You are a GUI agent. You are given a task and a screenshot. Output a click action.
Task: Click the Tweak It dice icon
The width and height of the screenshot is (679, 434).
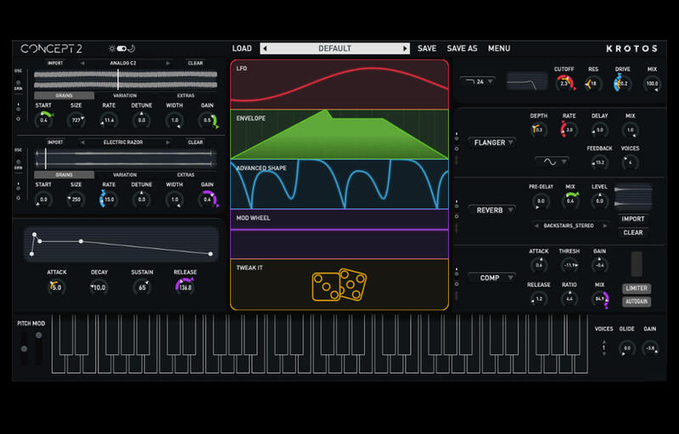pyautogui.click(x=339, y=285)
